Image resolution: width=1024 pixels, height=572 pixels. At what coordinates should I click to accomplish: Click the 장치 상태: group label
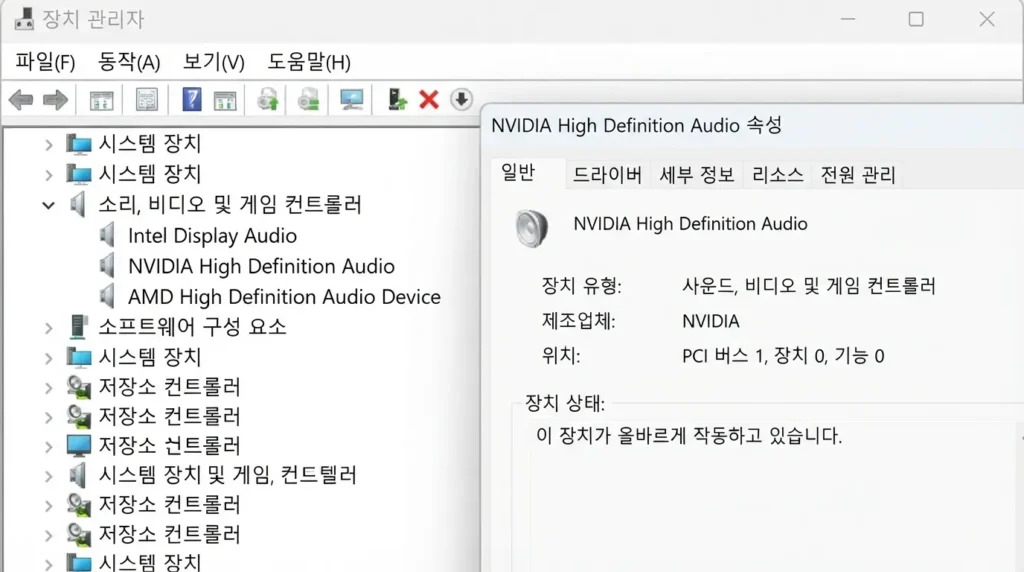coord(565,404)
